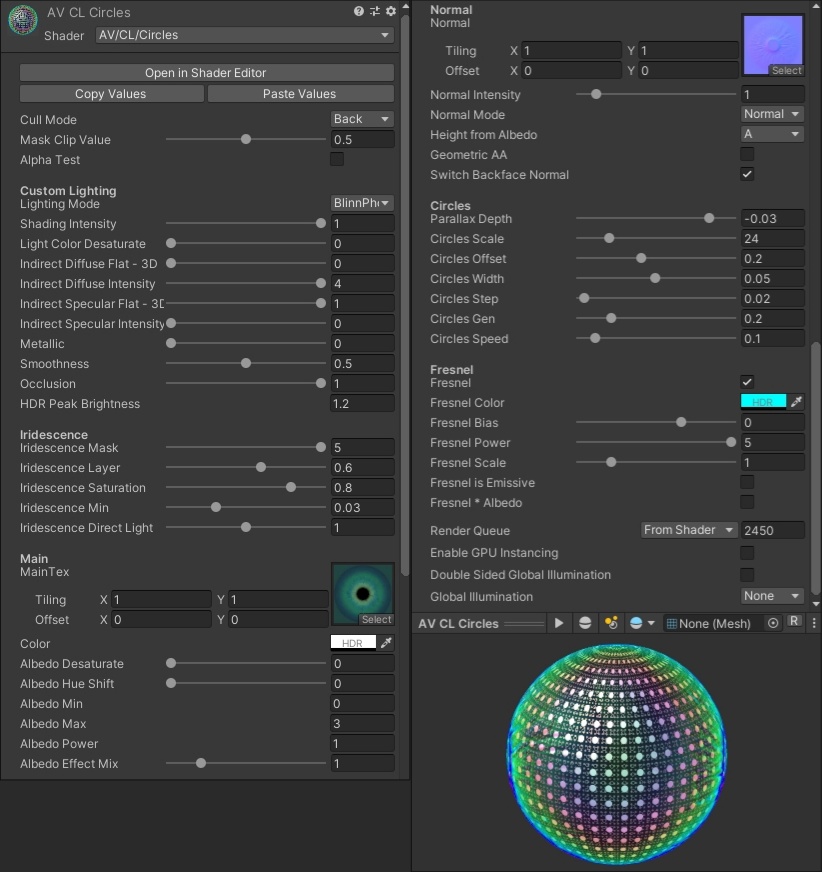Open the preview options three-dot menu
The height and width of the screenshot is (872, 822).
(x=815, y=622)
